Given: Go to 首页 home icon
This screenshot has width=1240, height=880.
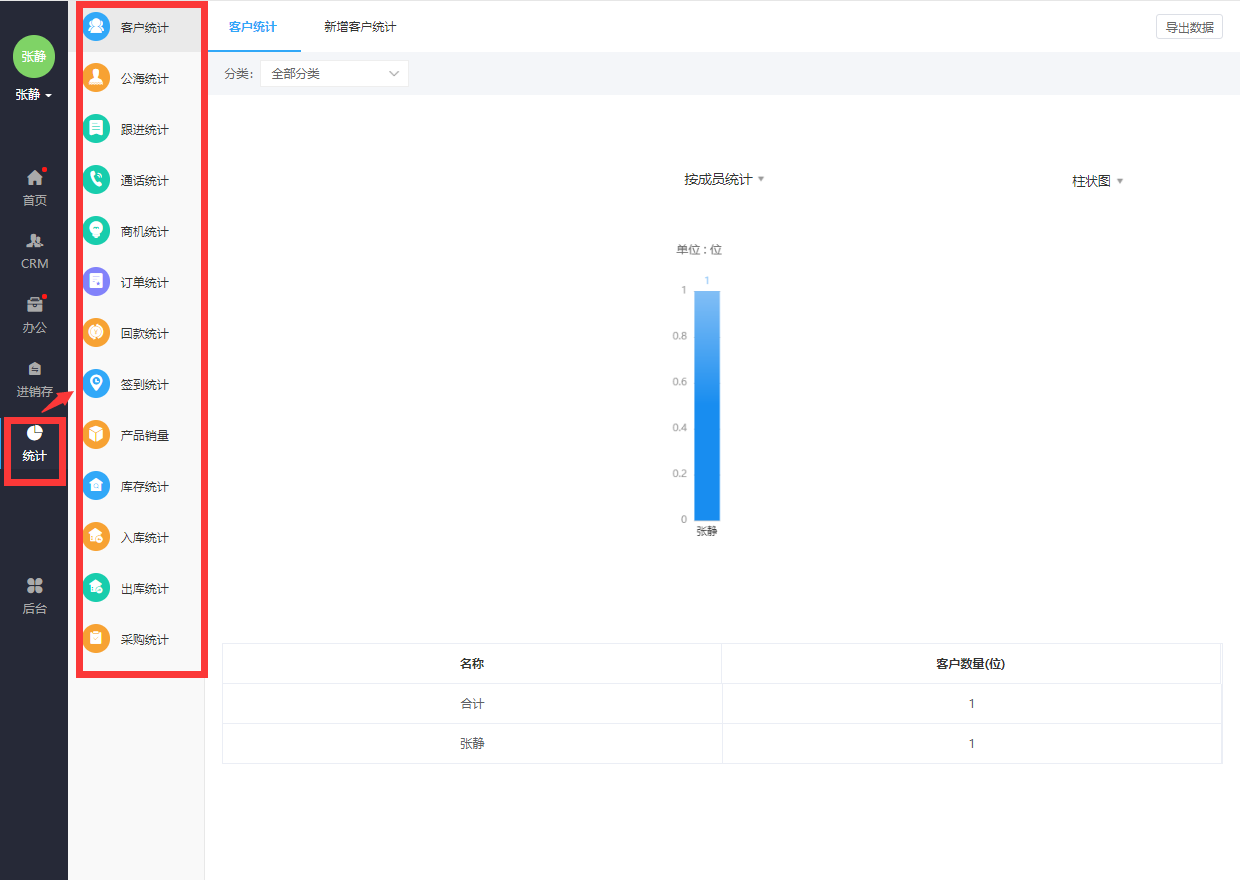Looking at the screenshot, I should [x=35, y=178].
